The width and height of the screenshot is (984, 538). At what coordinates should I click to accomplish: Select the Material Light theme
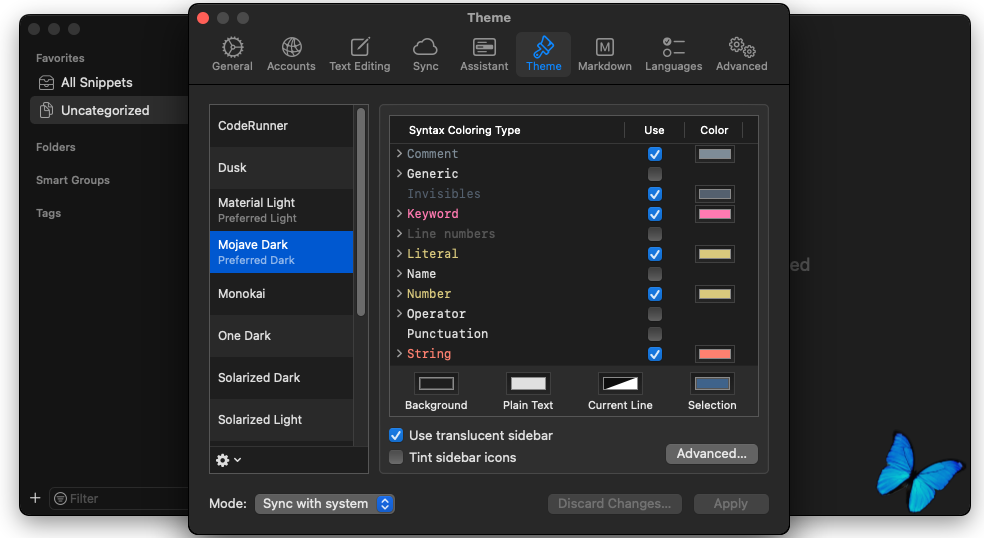point(281,210)
